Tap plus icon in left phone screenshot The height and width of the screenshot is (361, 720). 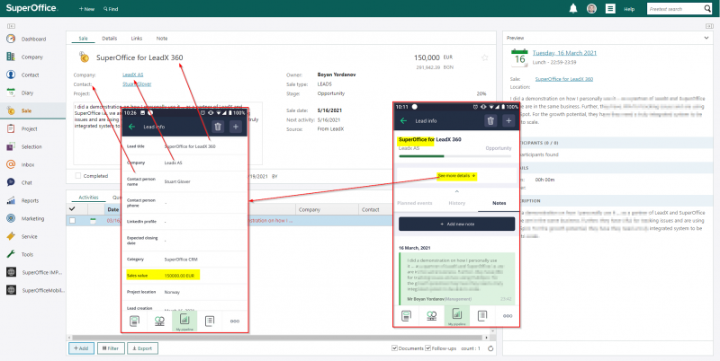(236, 126)
